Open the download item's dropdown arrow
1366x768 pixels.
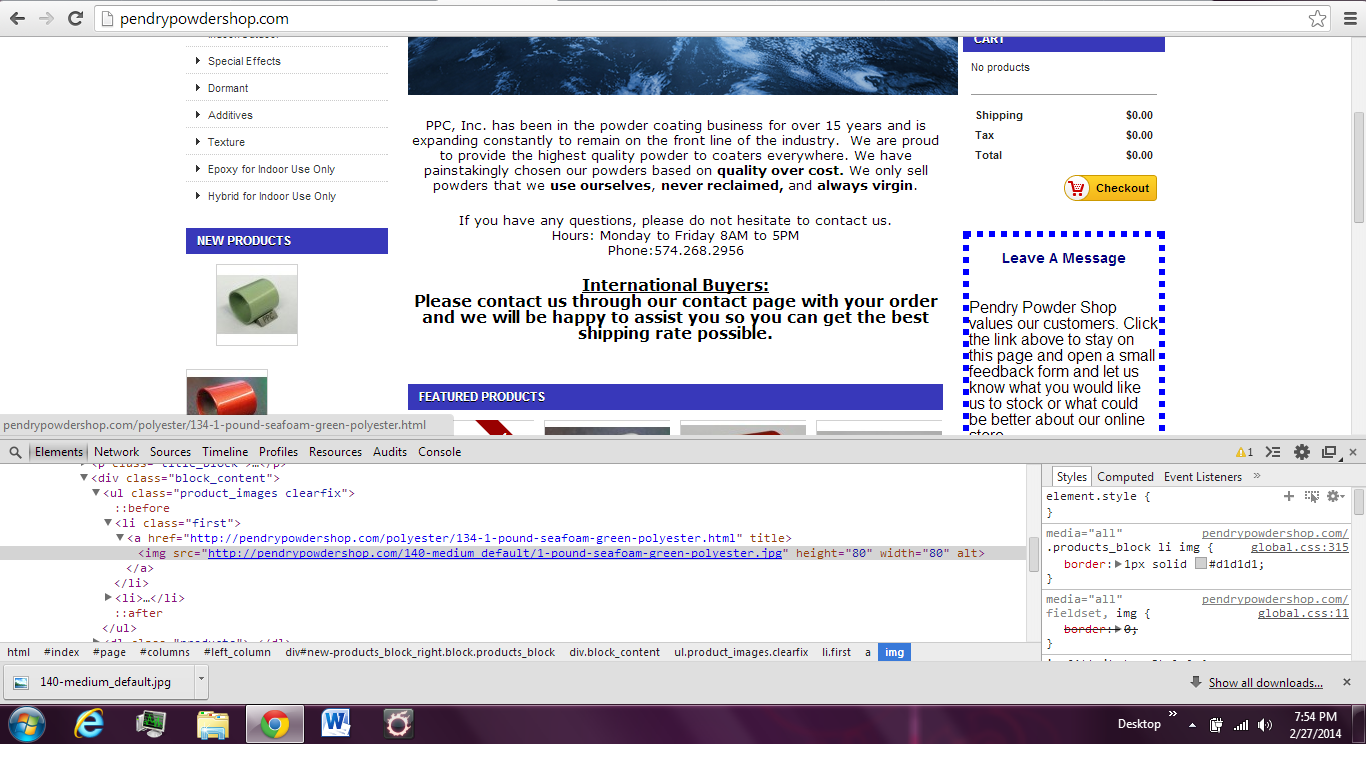(x=201, y=681)
